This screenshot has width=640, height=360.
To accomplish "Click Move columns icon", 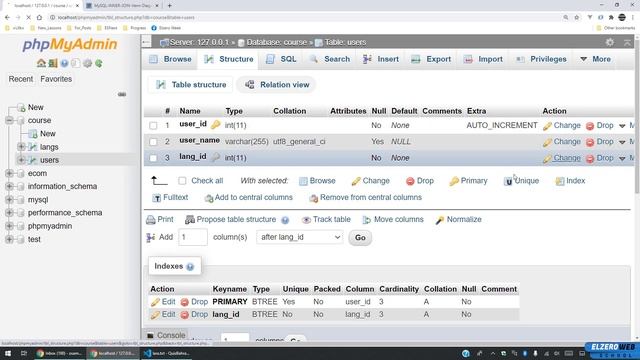I will tap(367, 220).
